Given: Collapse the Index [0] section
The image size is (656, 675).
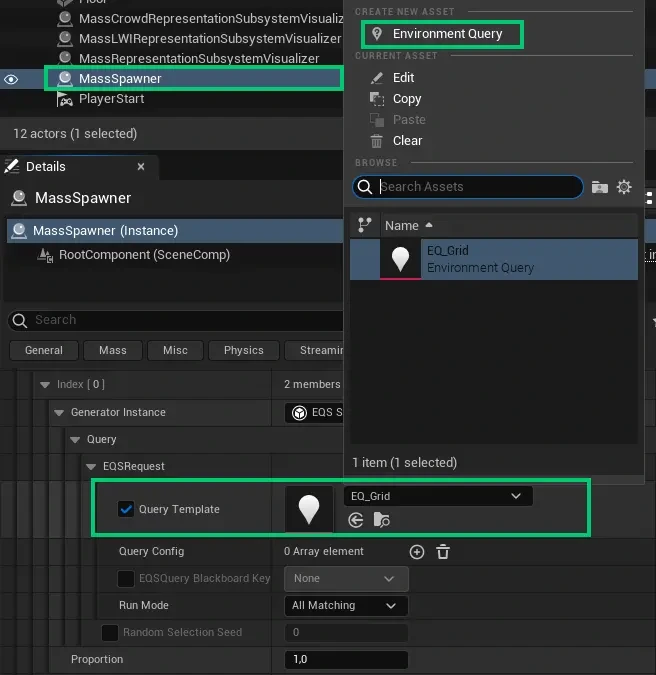Looking at the screenshot, I should pos(45,384).
